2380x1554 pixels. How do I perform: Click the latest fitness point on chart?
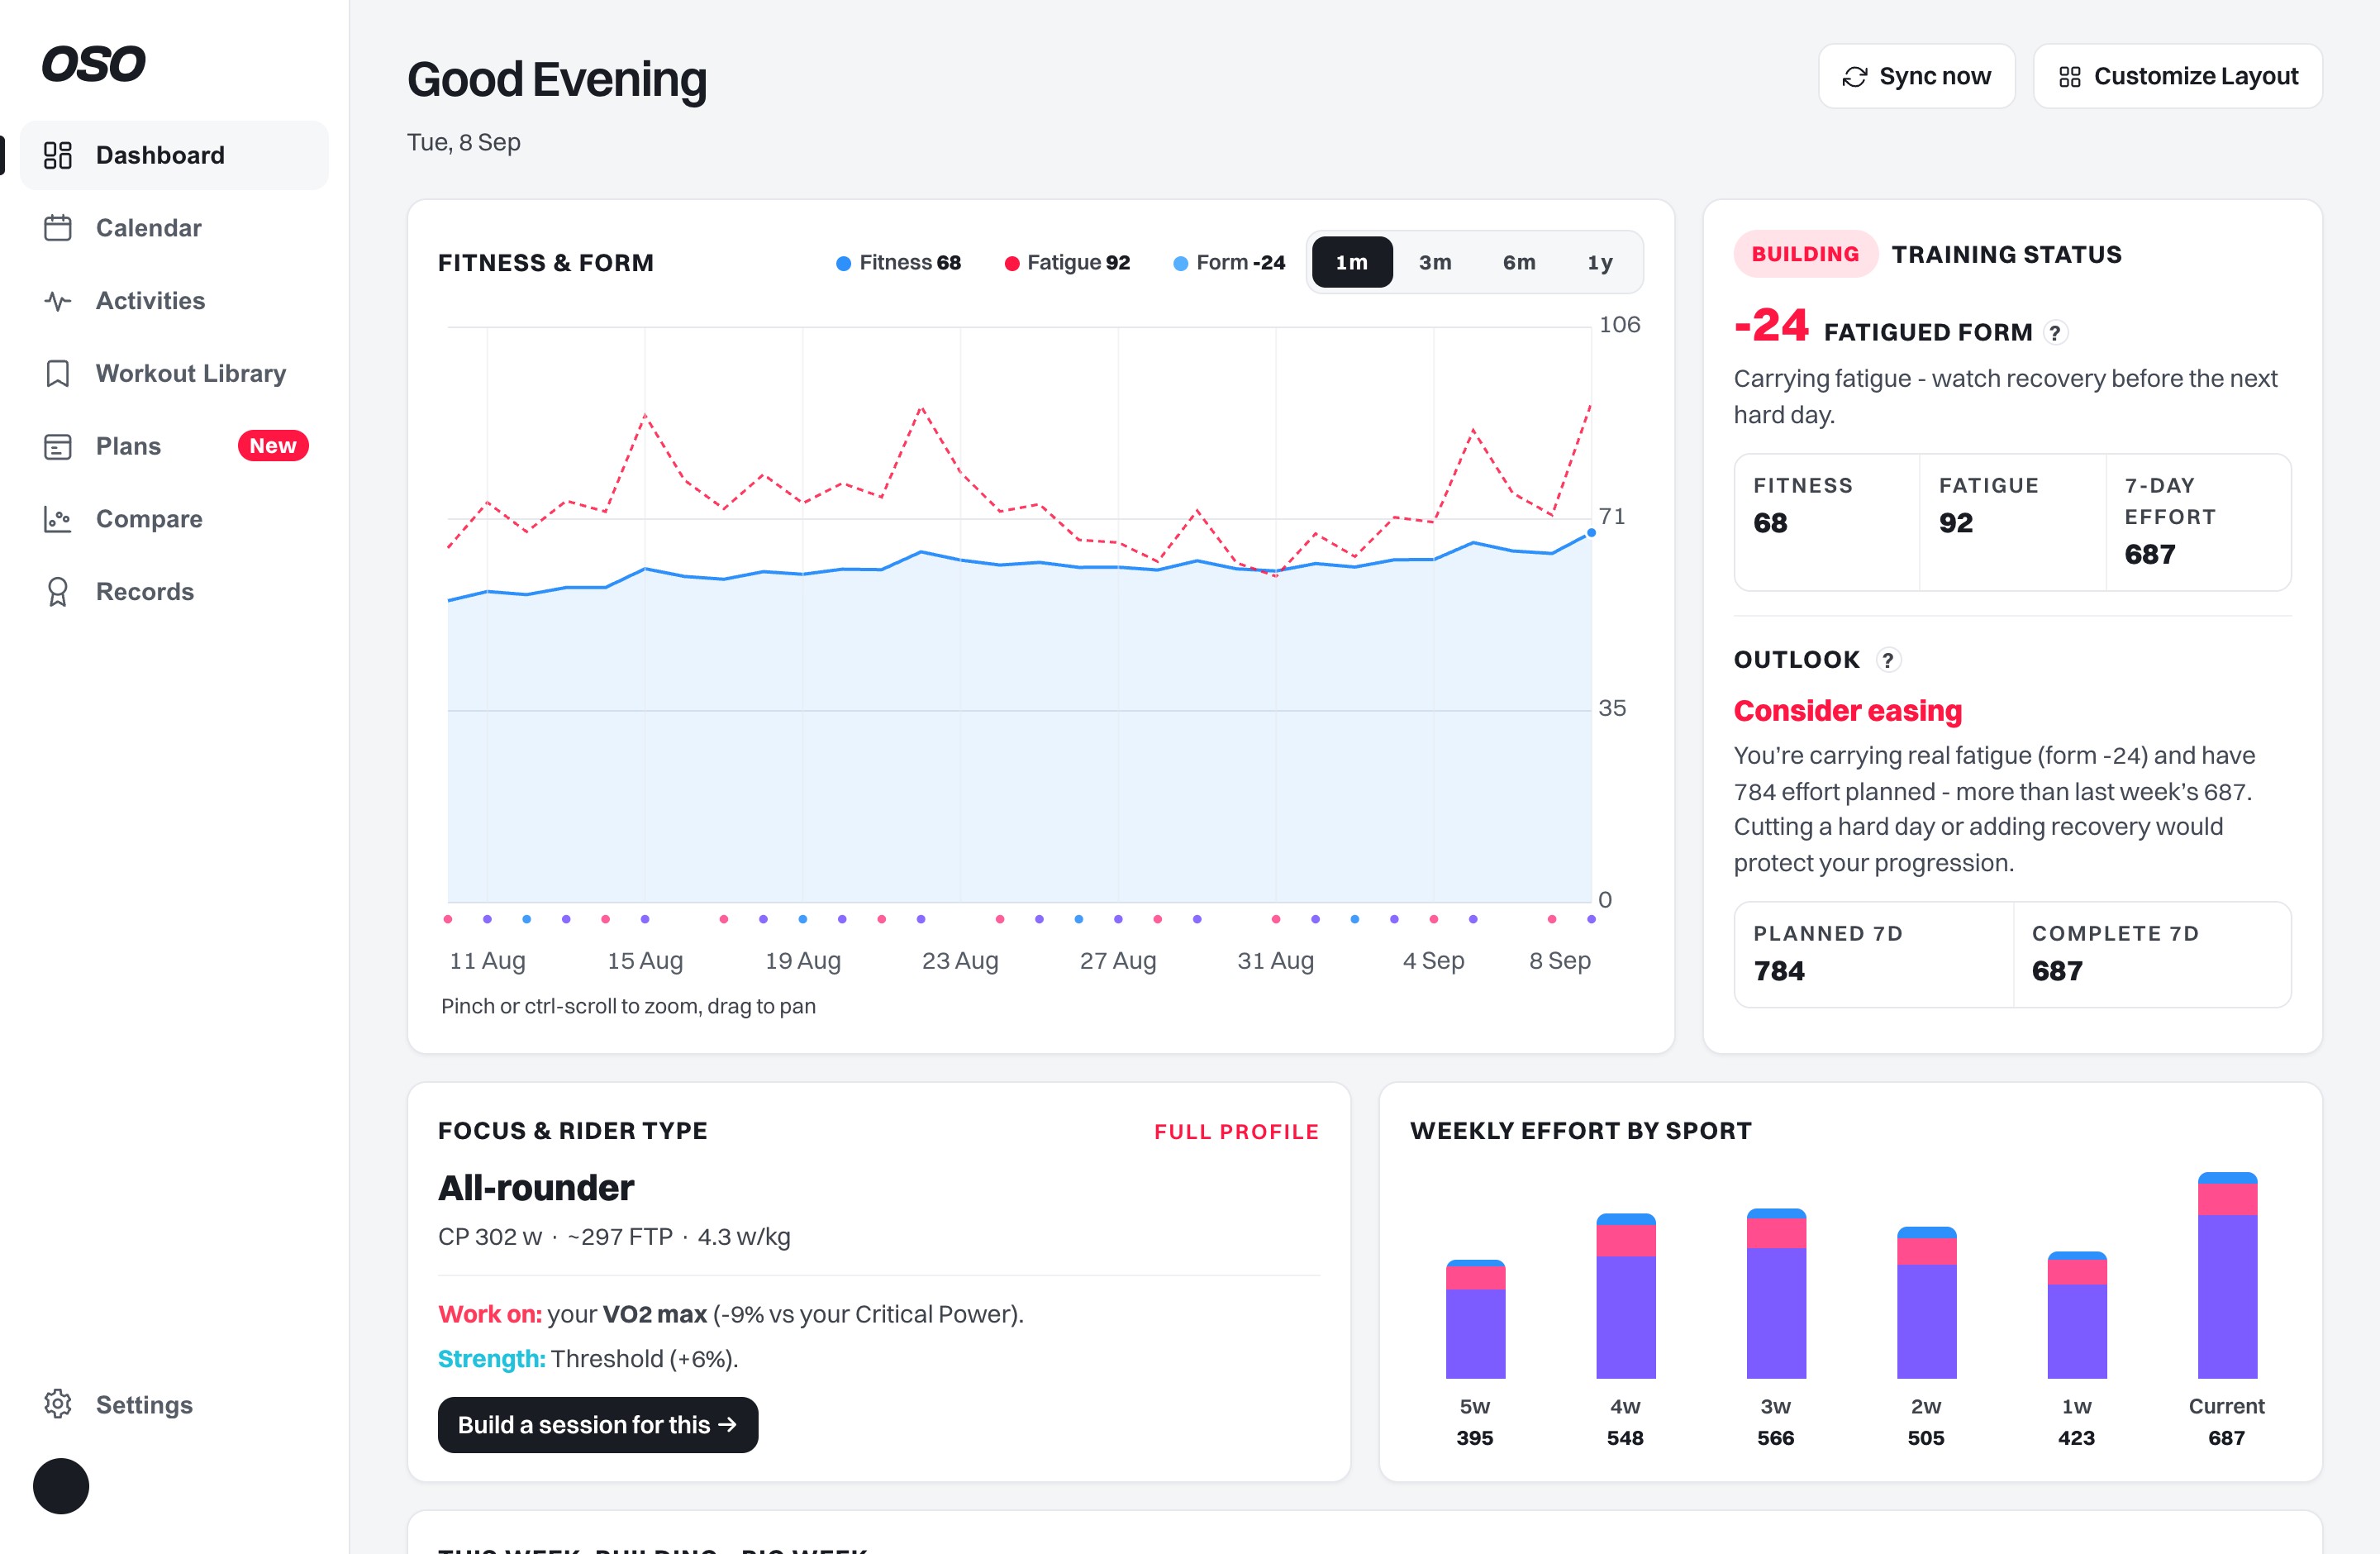point(1591,533)
